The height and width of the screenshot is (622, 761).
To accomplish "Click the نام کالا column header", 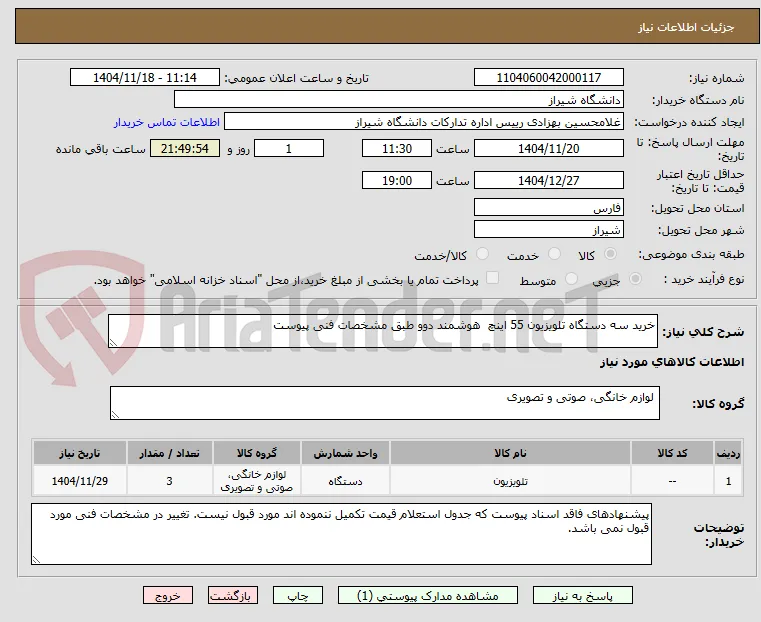I will (510, 453).
